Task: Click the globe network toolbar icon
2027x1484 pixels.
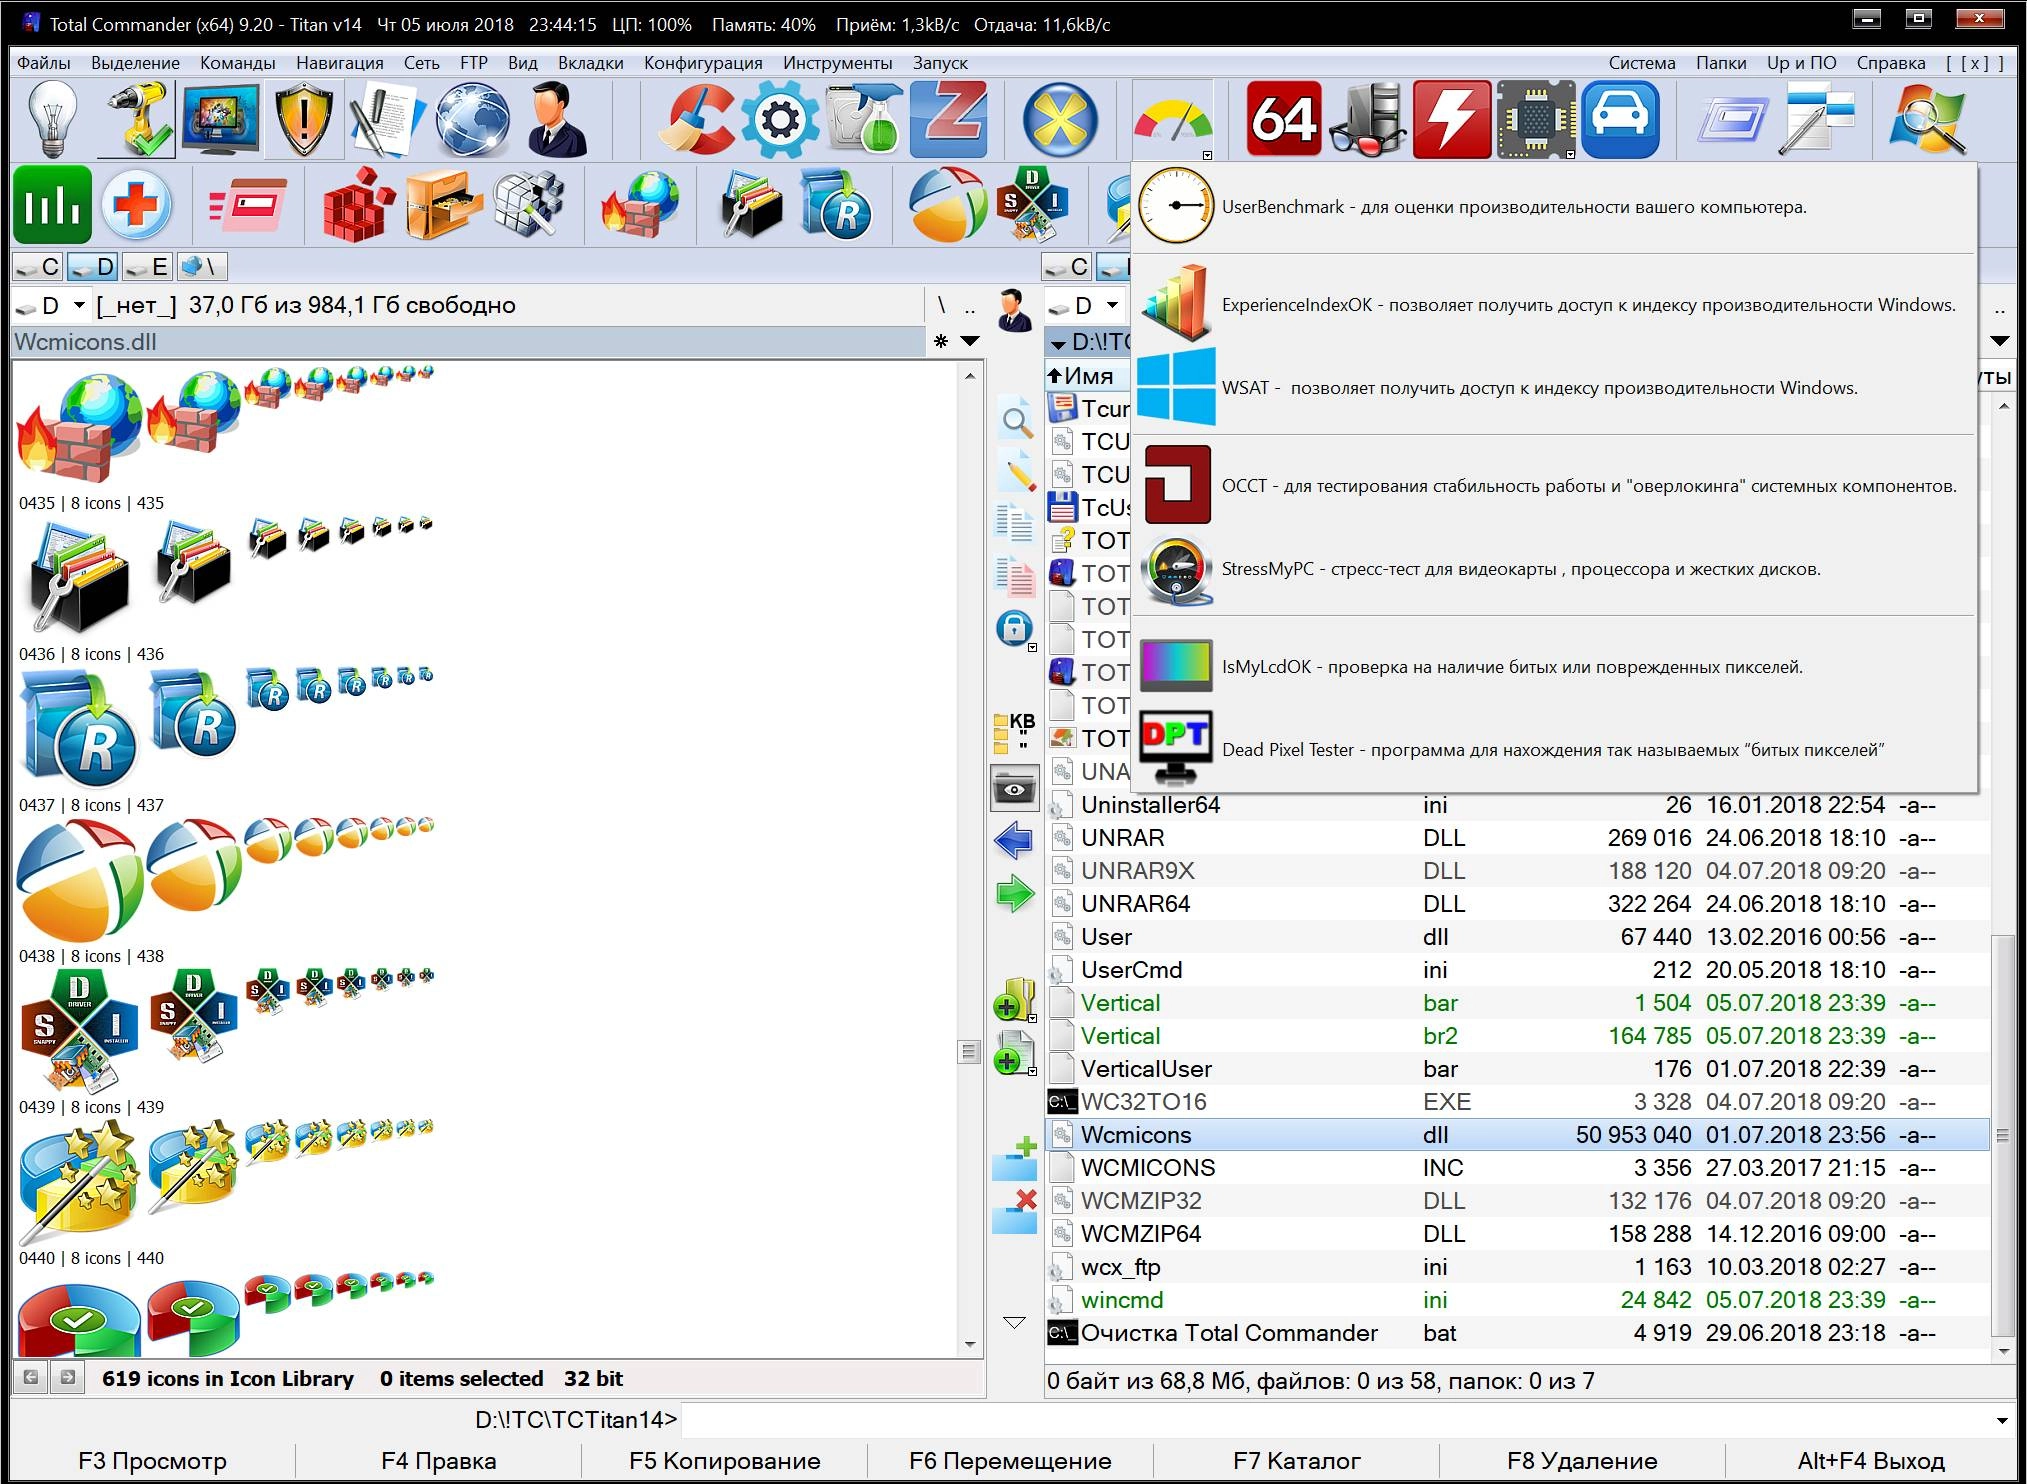Action: point(470,120)
